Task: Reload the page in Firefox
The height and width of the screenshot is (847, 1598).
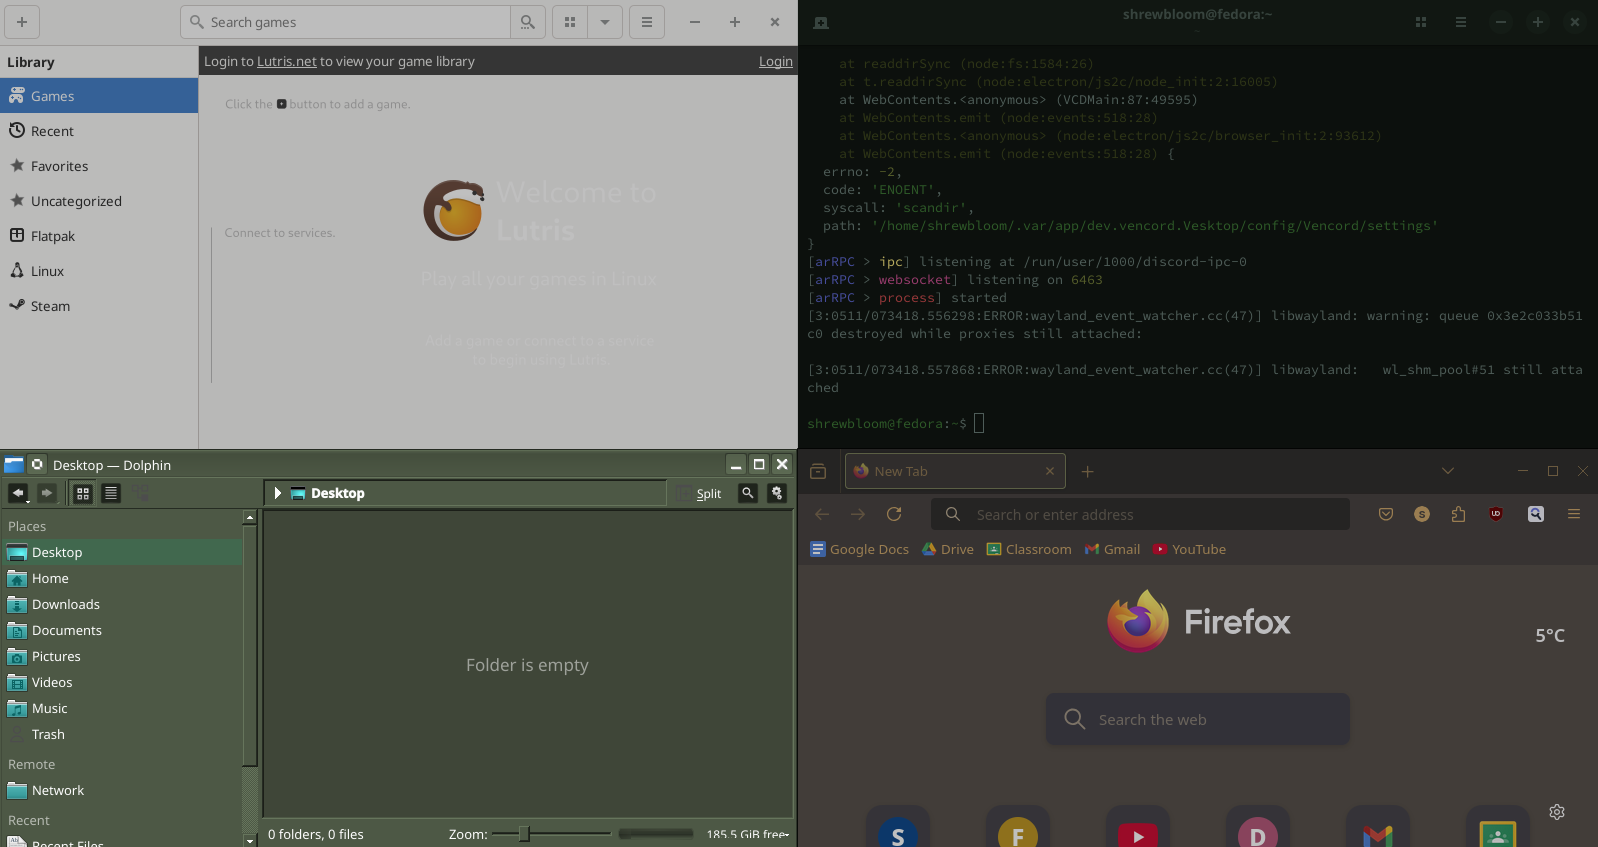Action: pos(894,514)
